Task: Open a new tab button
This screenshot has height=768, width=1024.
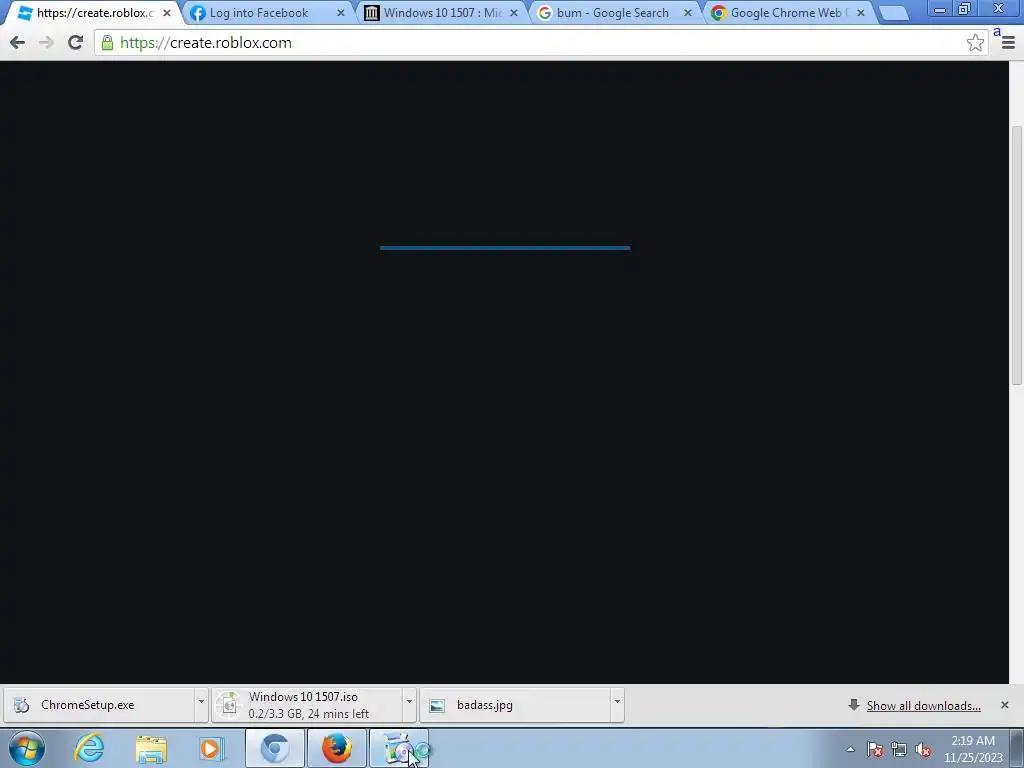Action: [x=893, y=13]
